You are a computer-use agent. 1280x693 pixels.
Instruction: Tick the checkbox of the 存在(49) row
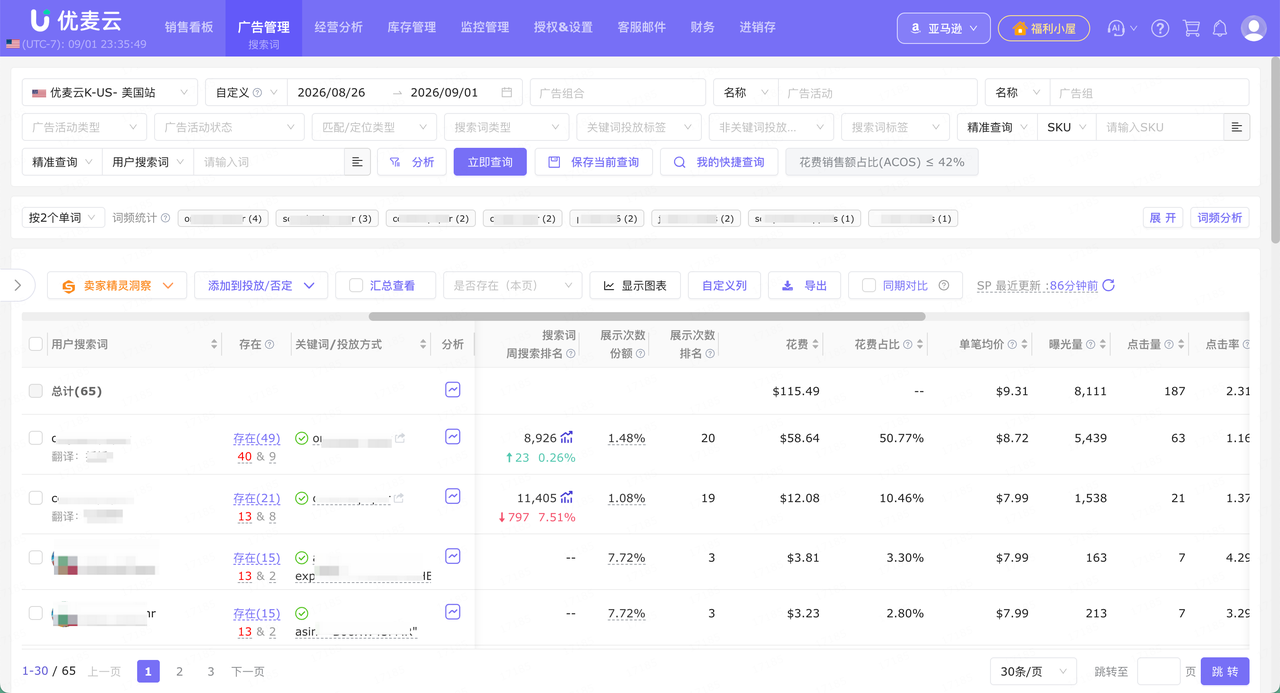click(36, 438)
